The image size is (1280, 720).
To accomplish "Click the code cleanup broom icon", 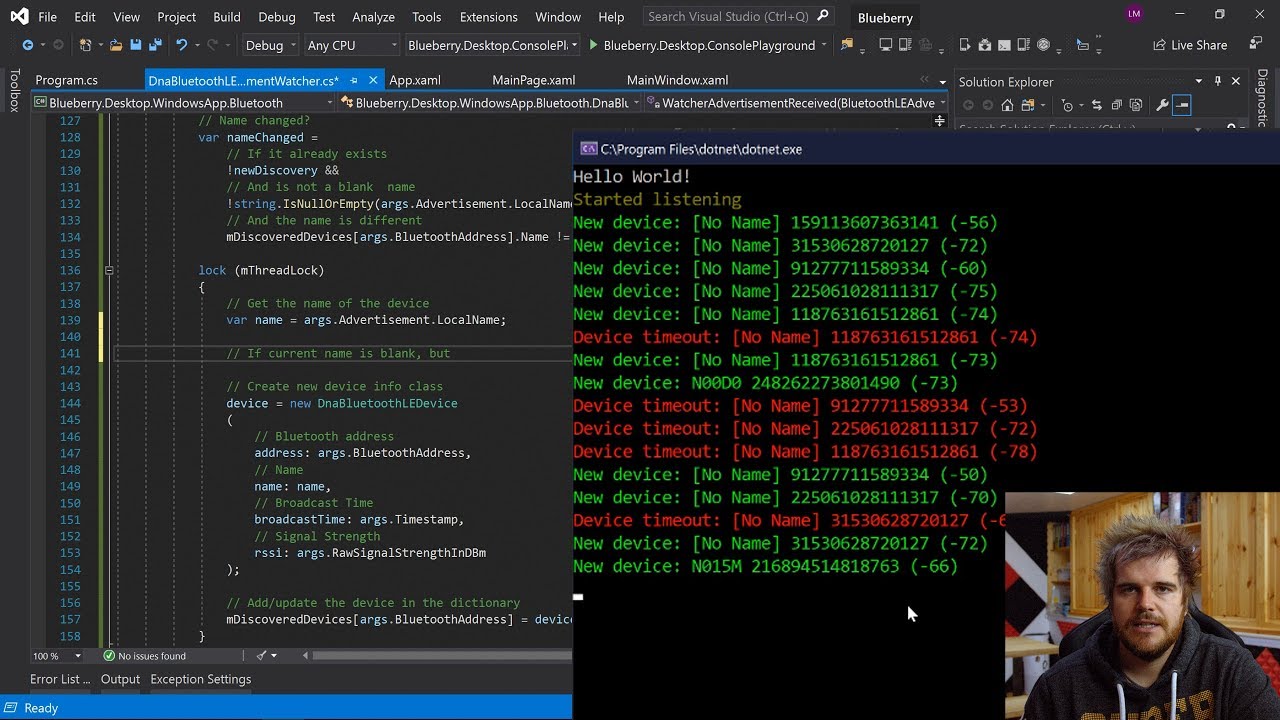I will point(261,656).
